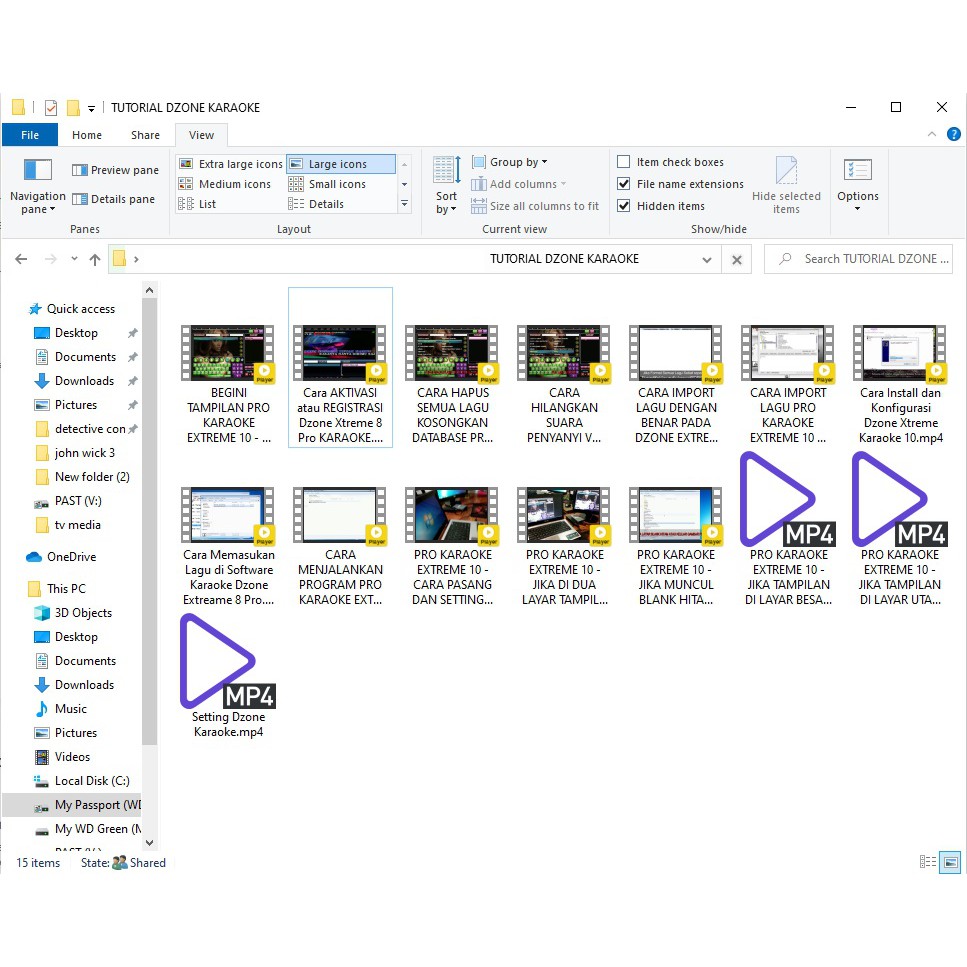This screenshot has width=967, height=967.
Task: Click the Up directory arrow
Action: (95, 259)
